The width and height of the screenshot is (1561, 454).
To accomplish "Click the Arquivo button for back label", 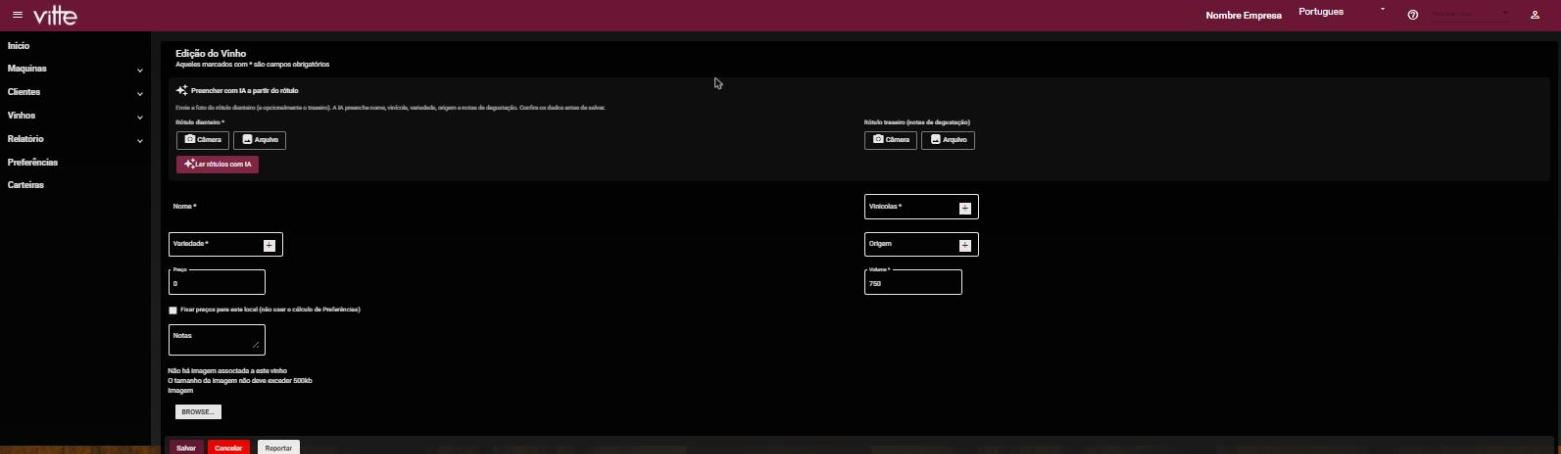I will (947, 140).
